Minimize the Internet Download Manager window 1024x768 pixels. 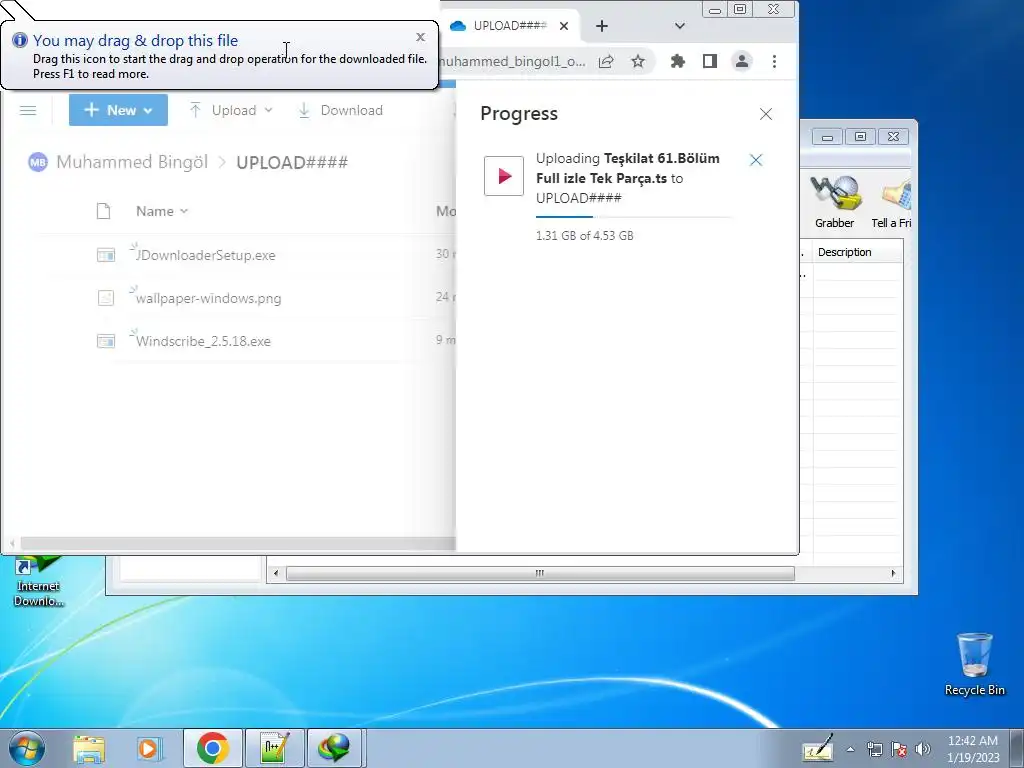(x=827, y=136)
